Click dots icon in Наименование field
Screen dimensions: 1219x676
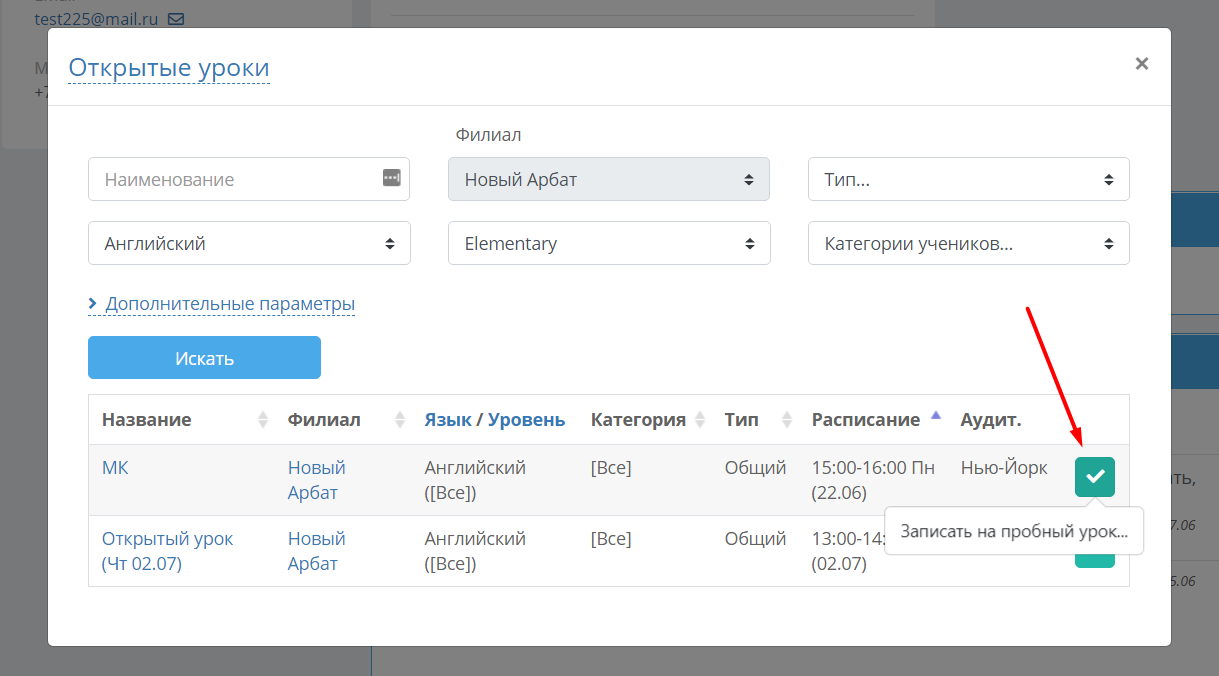392,178
